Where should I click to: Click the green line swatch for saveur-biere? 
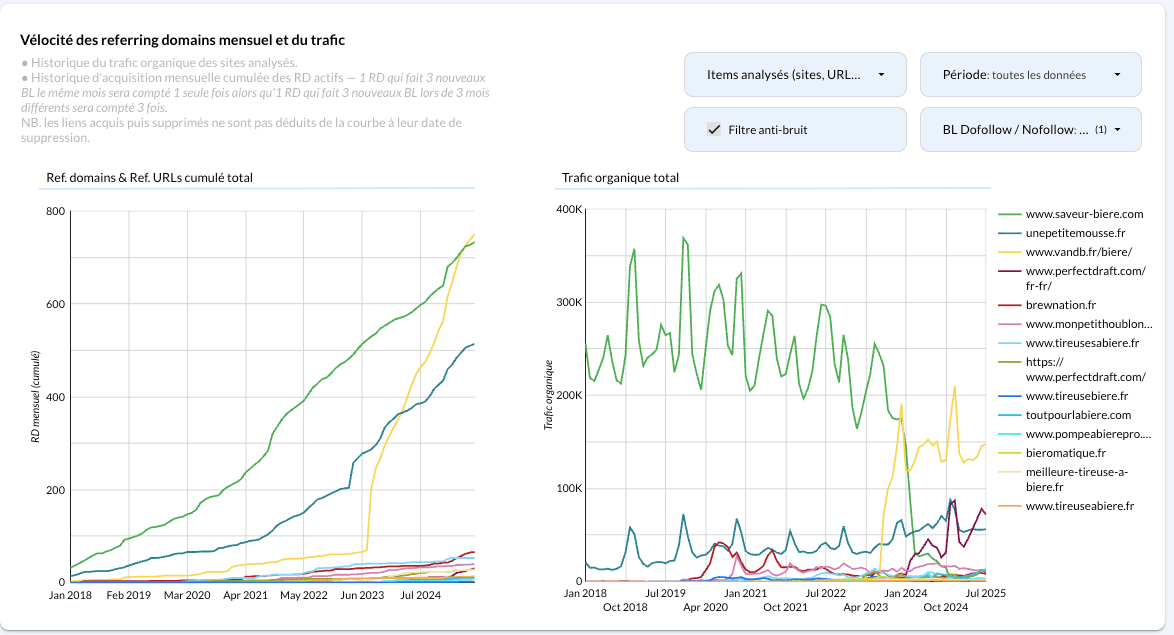(x=1009, y=214)
